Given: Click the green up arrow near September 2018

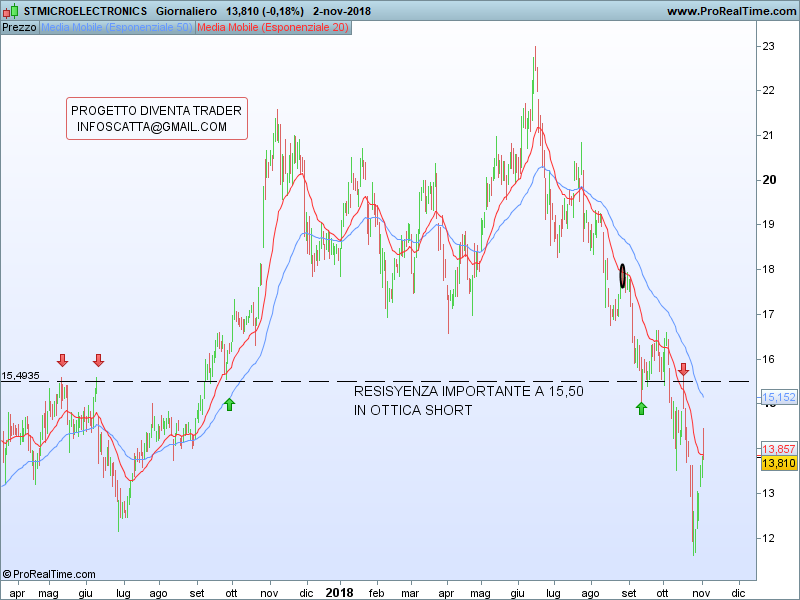Looking at the screenshot, I should click(641, 407).
